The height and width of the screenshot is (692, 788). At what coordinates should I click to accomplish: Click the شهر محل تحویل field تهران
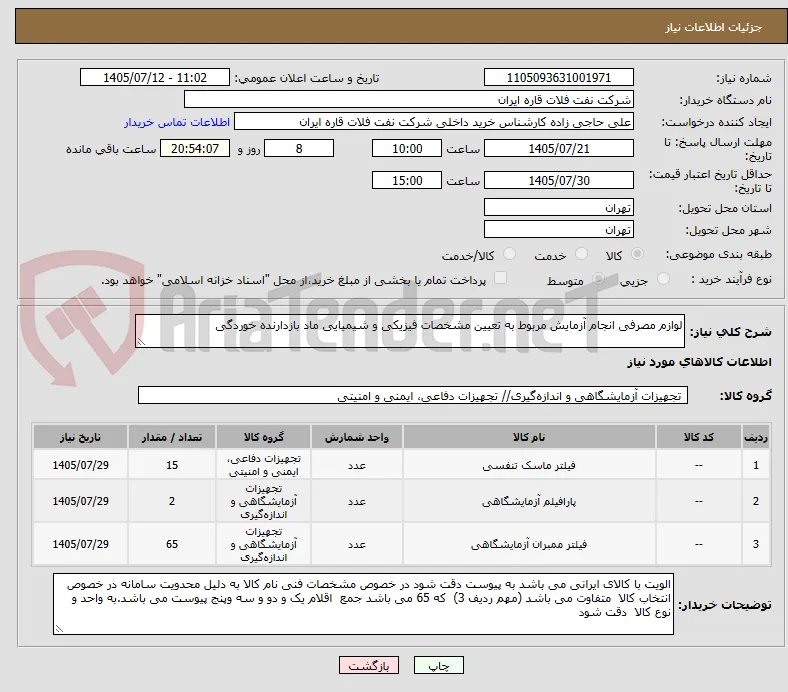[558, 230]
